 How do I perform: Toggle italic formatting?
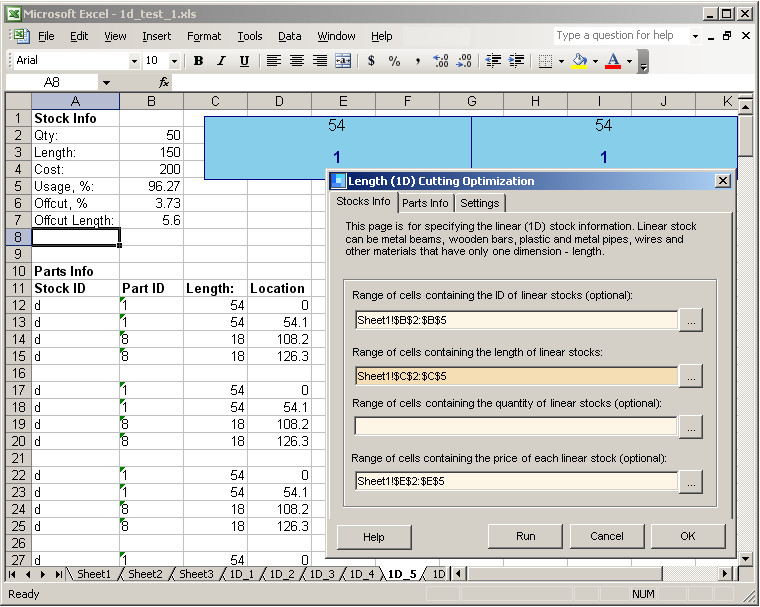pos(221,61)
